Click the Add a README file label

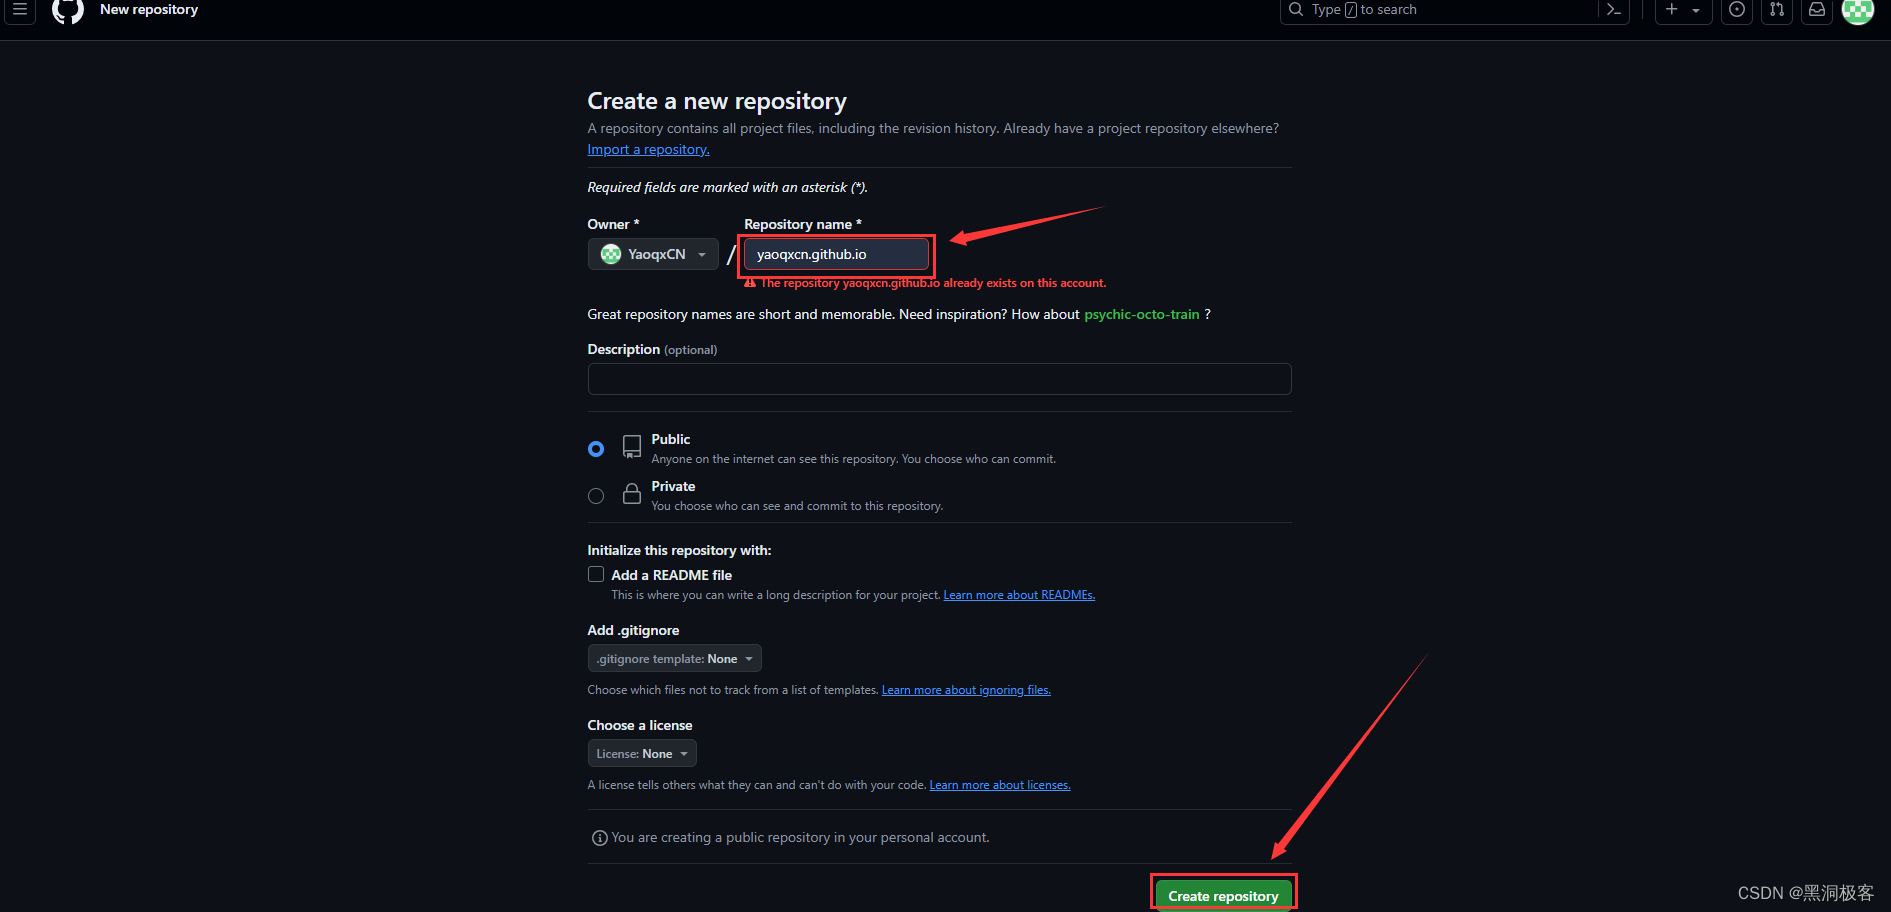click(x=671, y=575)
